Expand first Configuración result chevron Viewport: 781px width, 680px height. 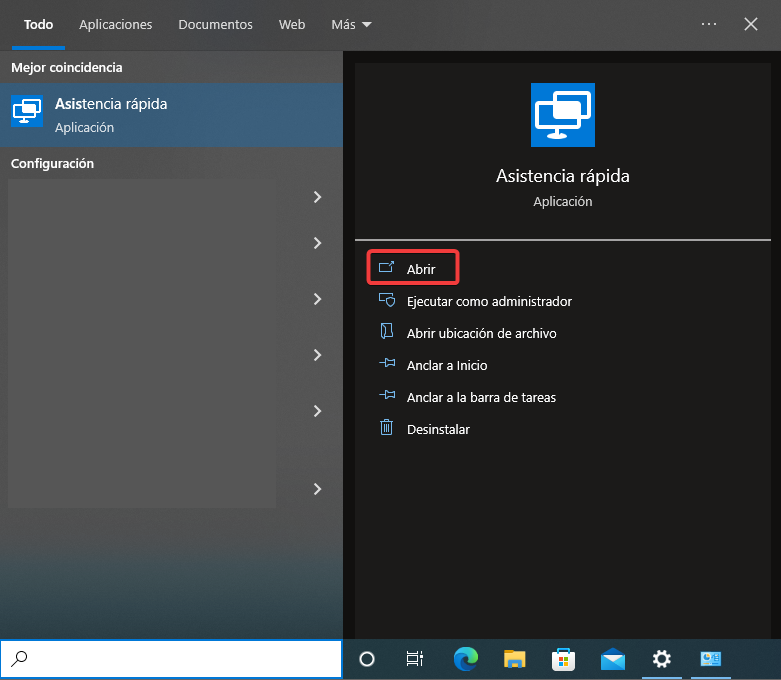click(x=317, y=197)
